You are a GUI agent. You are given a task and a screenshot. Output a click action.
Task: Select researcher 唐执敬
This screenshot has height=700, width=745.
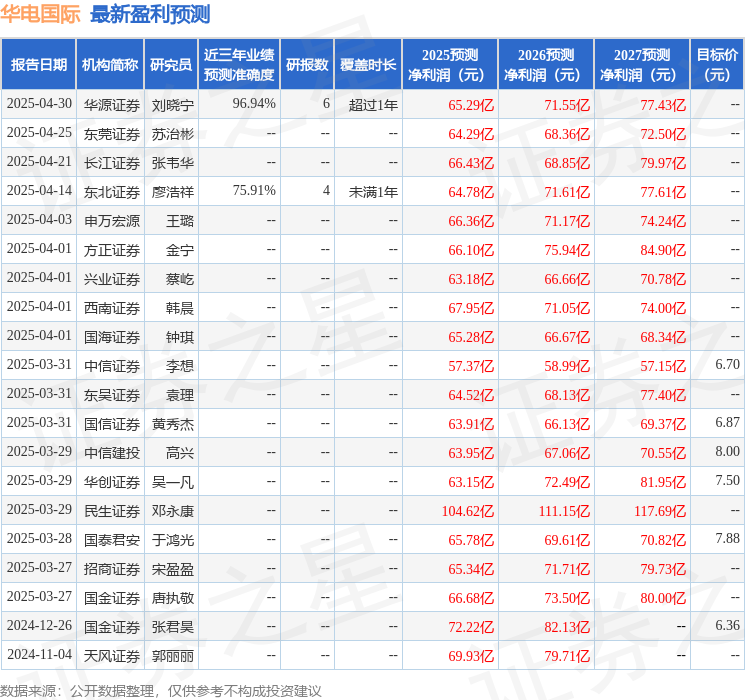tap(173, 598)
